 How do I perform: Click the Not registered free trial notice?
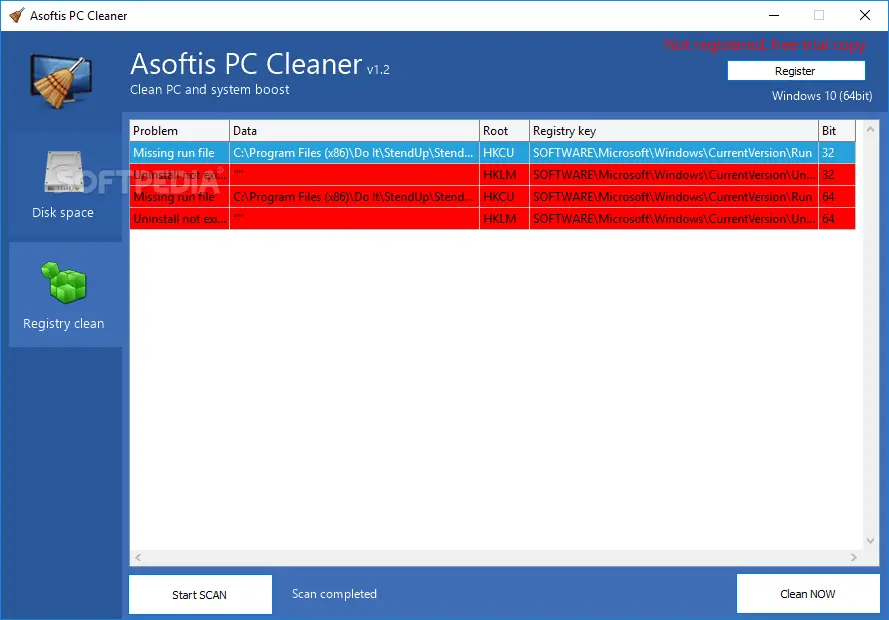coord(765,45)
